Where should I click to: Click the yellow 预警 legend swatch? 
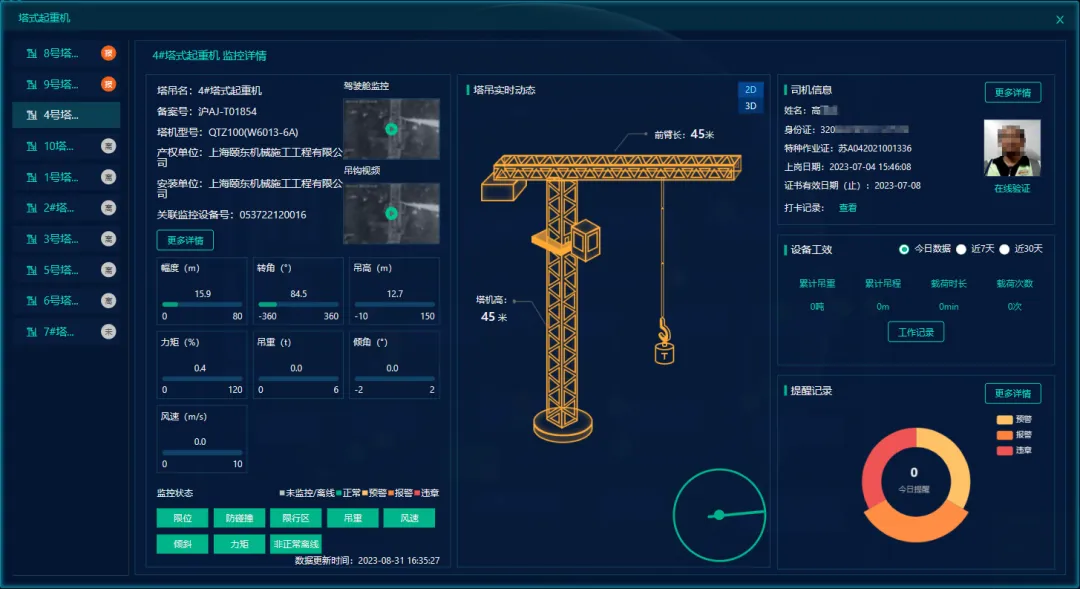coord(1004,420)
